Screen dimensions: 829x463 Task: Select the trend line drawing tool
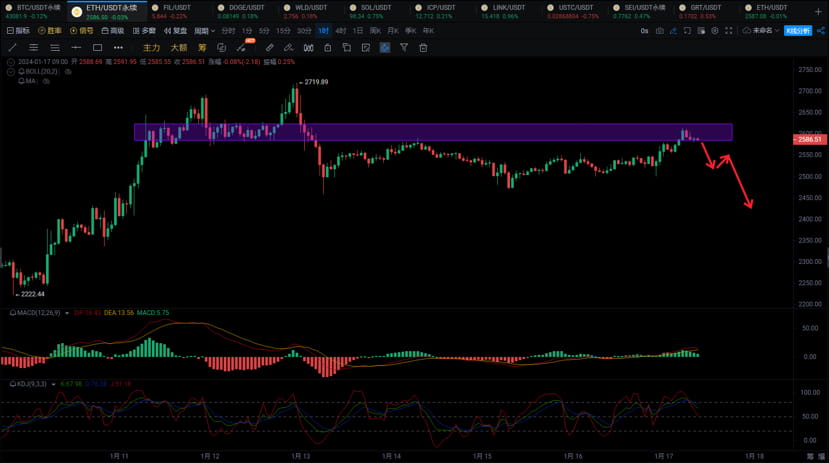tap(13, 48)
